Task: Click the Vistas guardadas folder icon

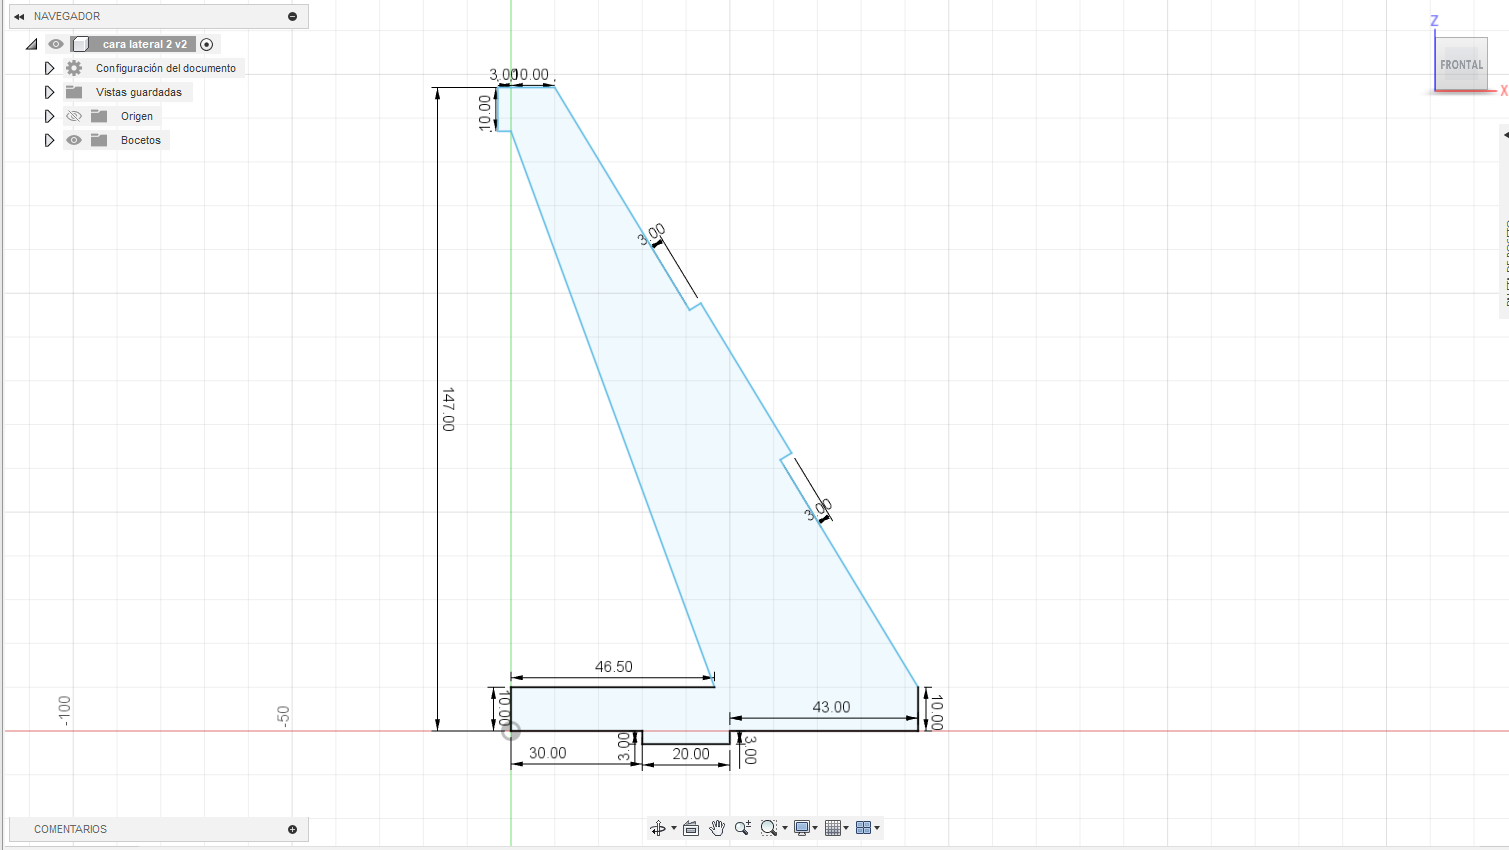Action: pos(74,92)
